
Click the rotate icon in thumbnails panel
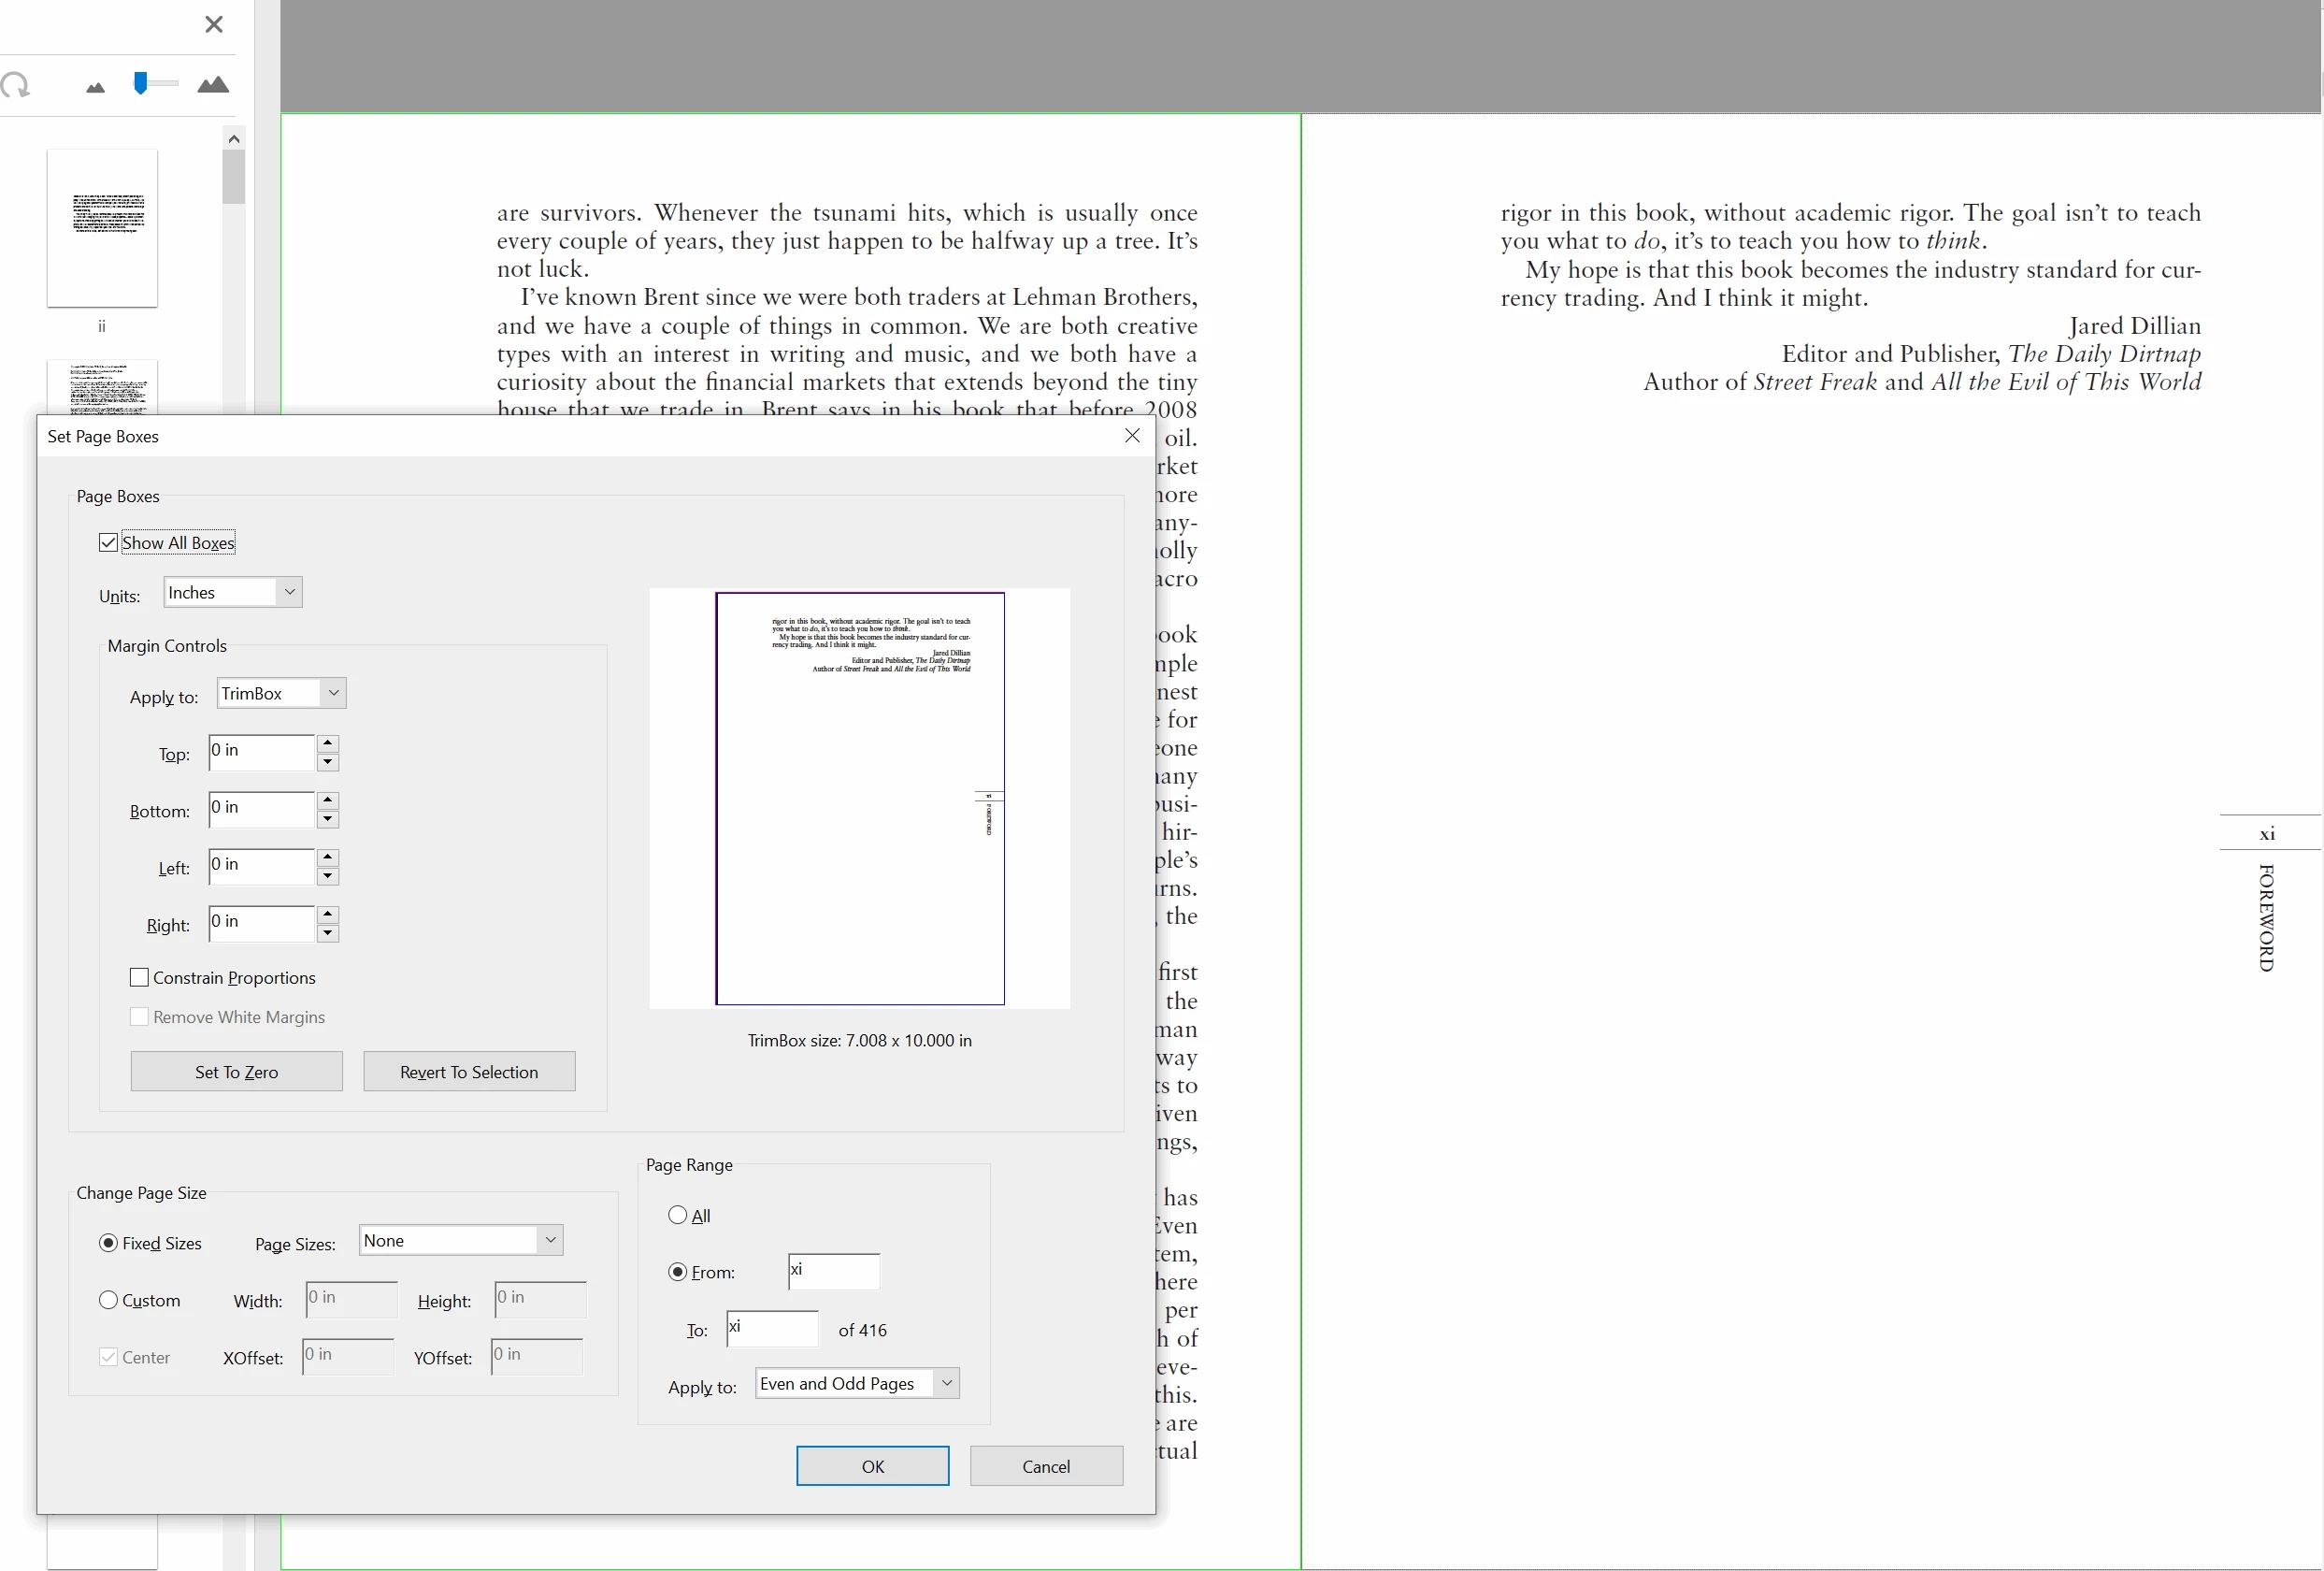point(15,85)
